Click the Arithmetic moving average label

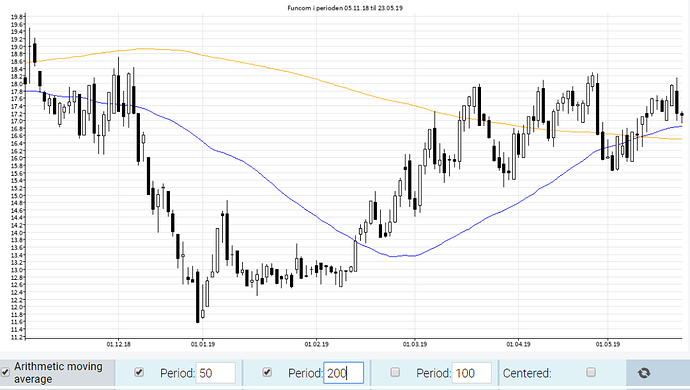coord(58,373)
